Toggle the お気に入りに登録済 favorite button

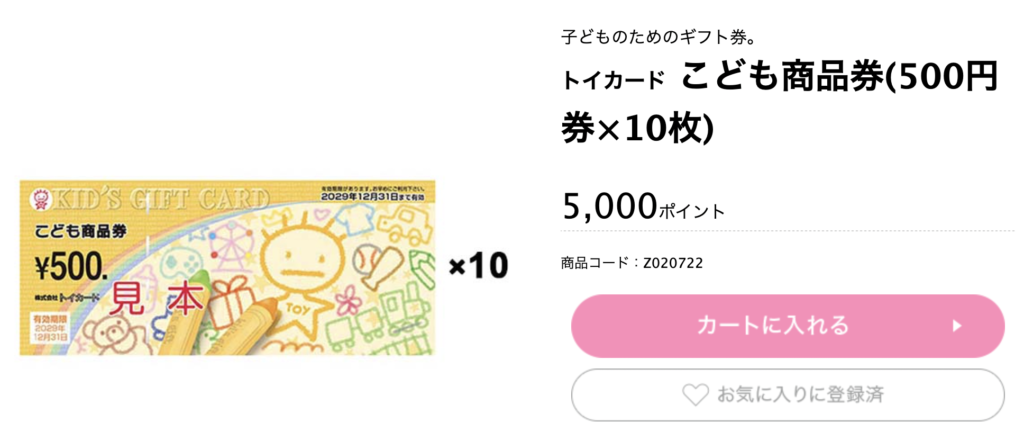(787, 394)
